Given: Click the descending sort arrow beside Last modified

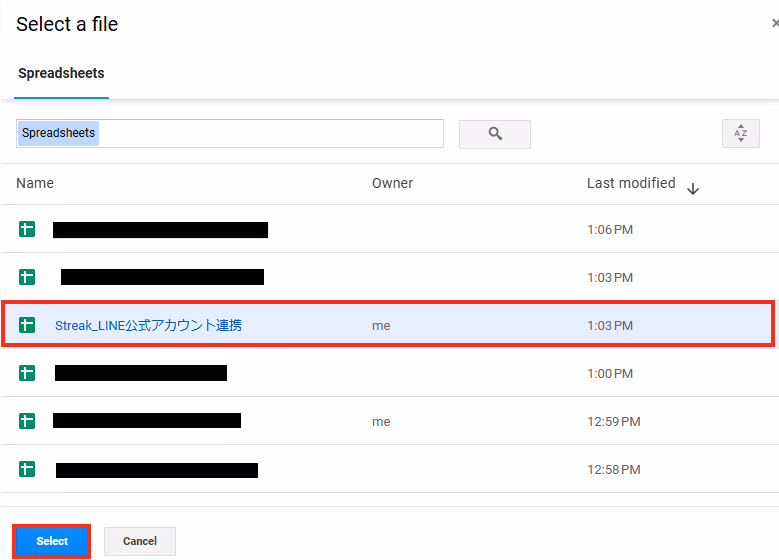Looking at the screenshot, I should (693, 189).
